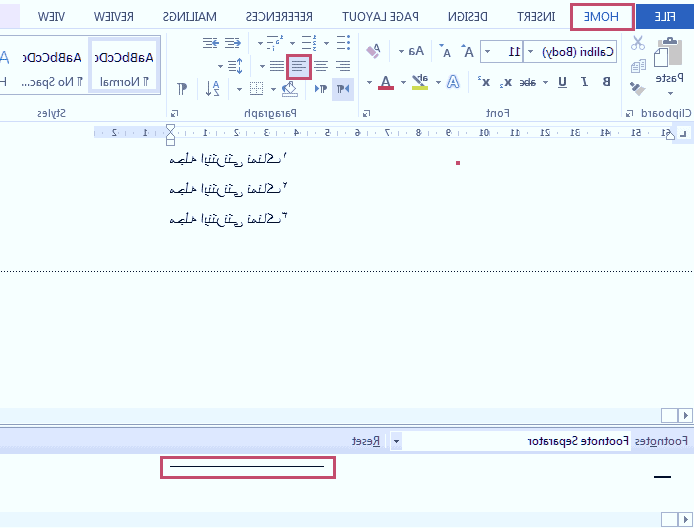This screenshot has height=528, width=694.
Task: Click the Grow Font icon
Action: coord(467,52)
